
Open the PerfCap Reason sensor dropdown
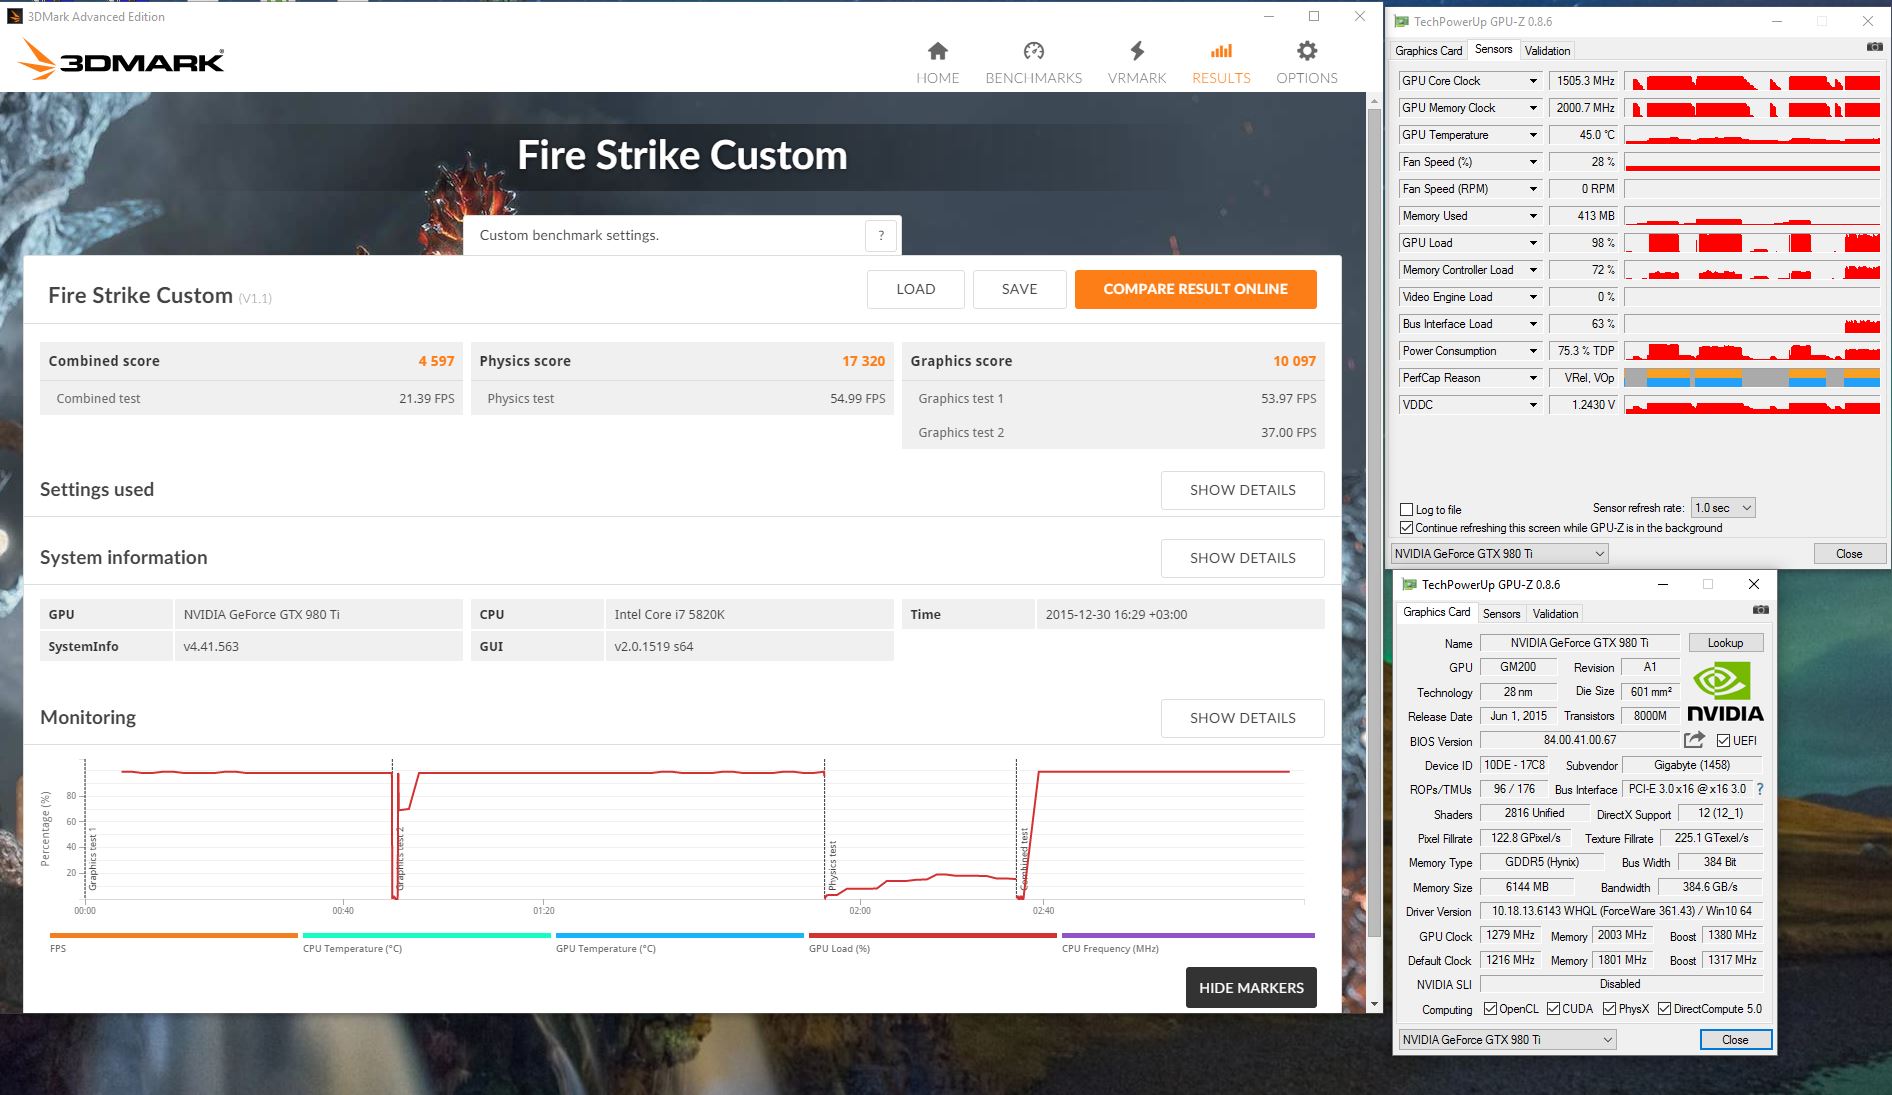pos(1532,378)
